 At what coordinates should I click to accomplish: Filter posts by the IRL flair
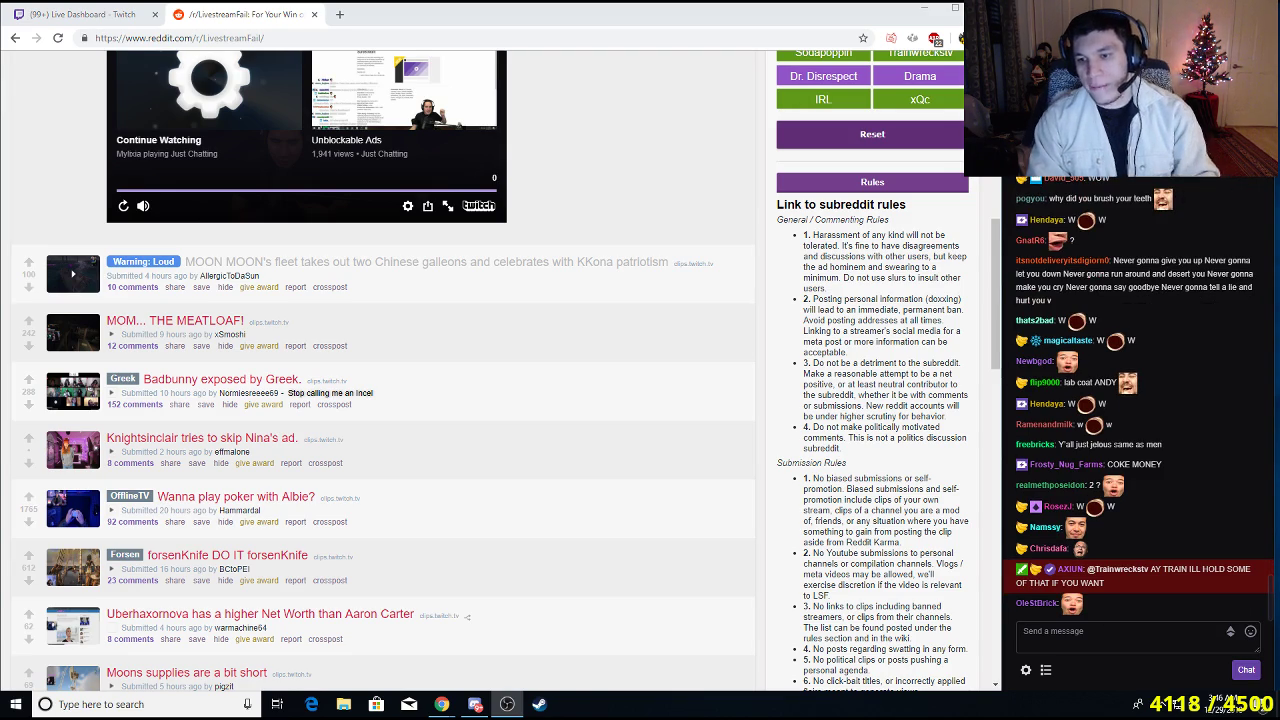(824, 99)
